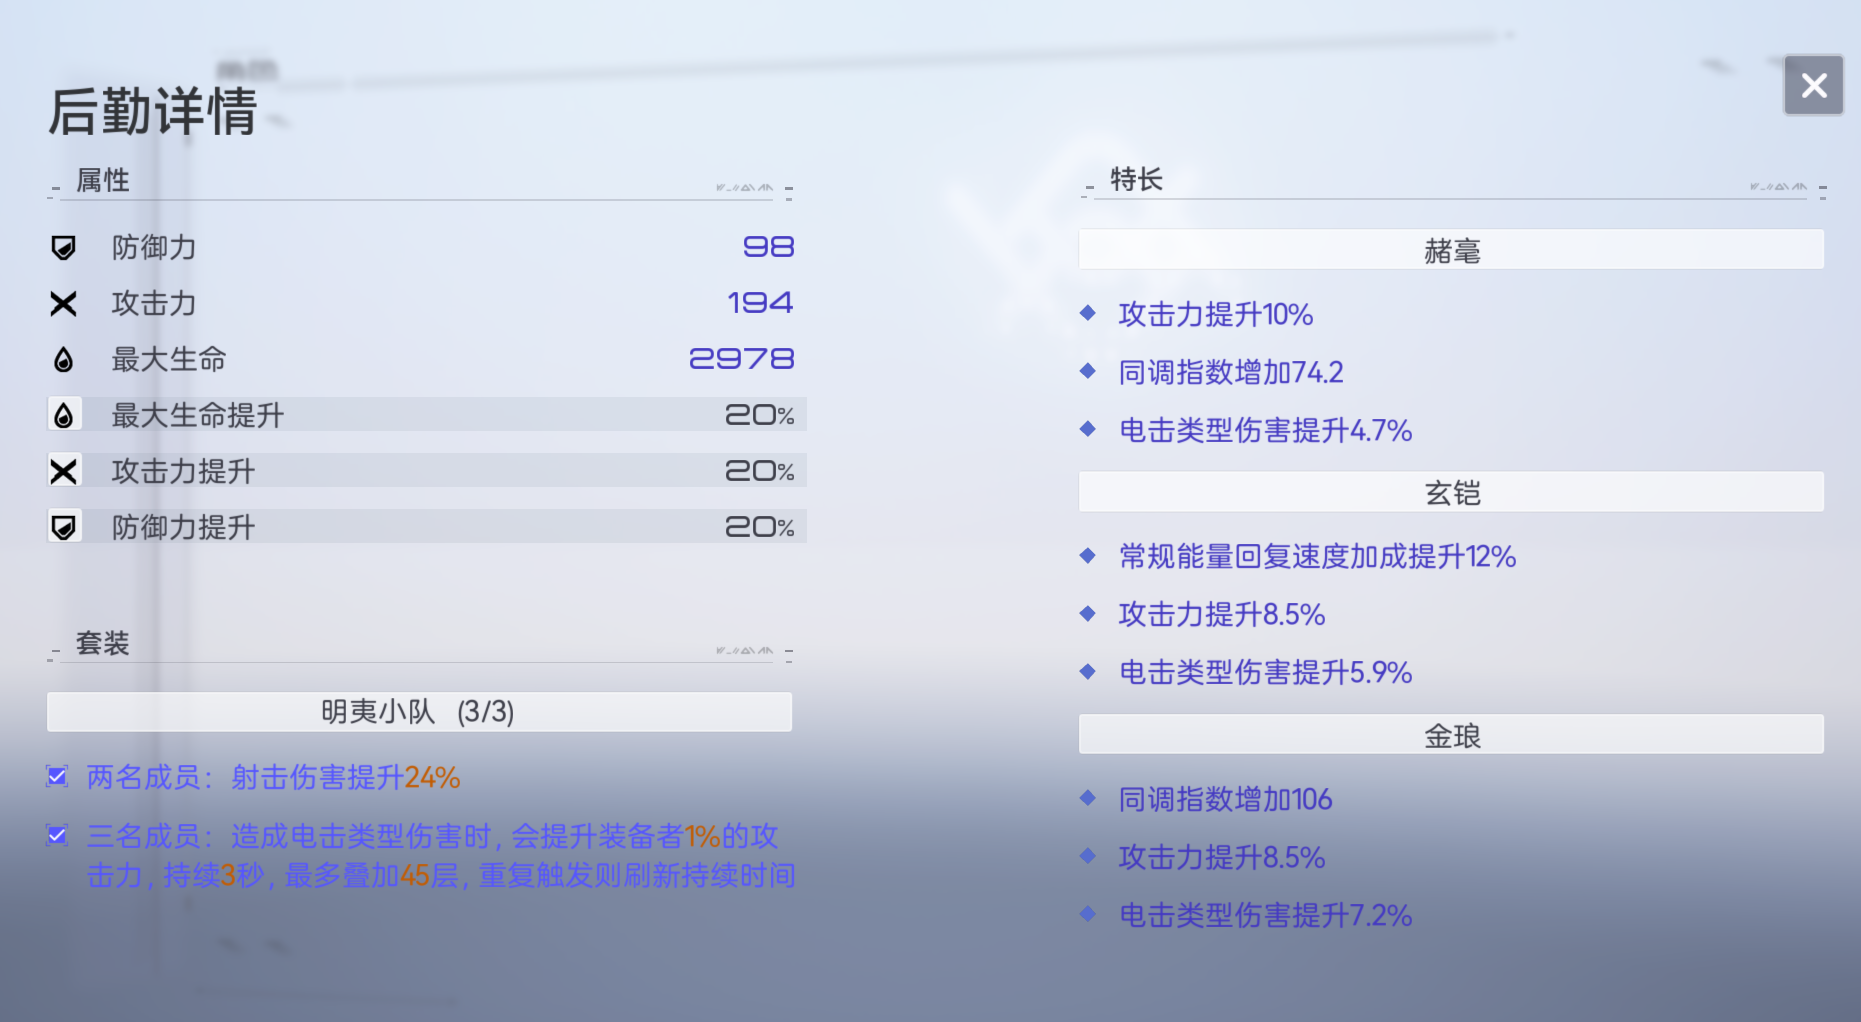This screenshot has height=1022, width=1861.
Task: Click the diamond bullet beside 常规能量回复速度加成提升12%
Action: coord(1088,555)
